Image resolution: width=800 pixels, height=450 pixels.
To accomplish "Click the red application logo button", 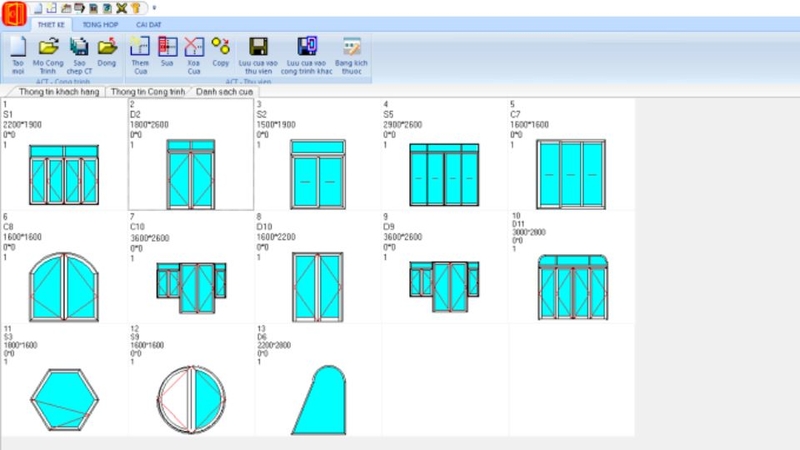I will click(x=14, y=14).
